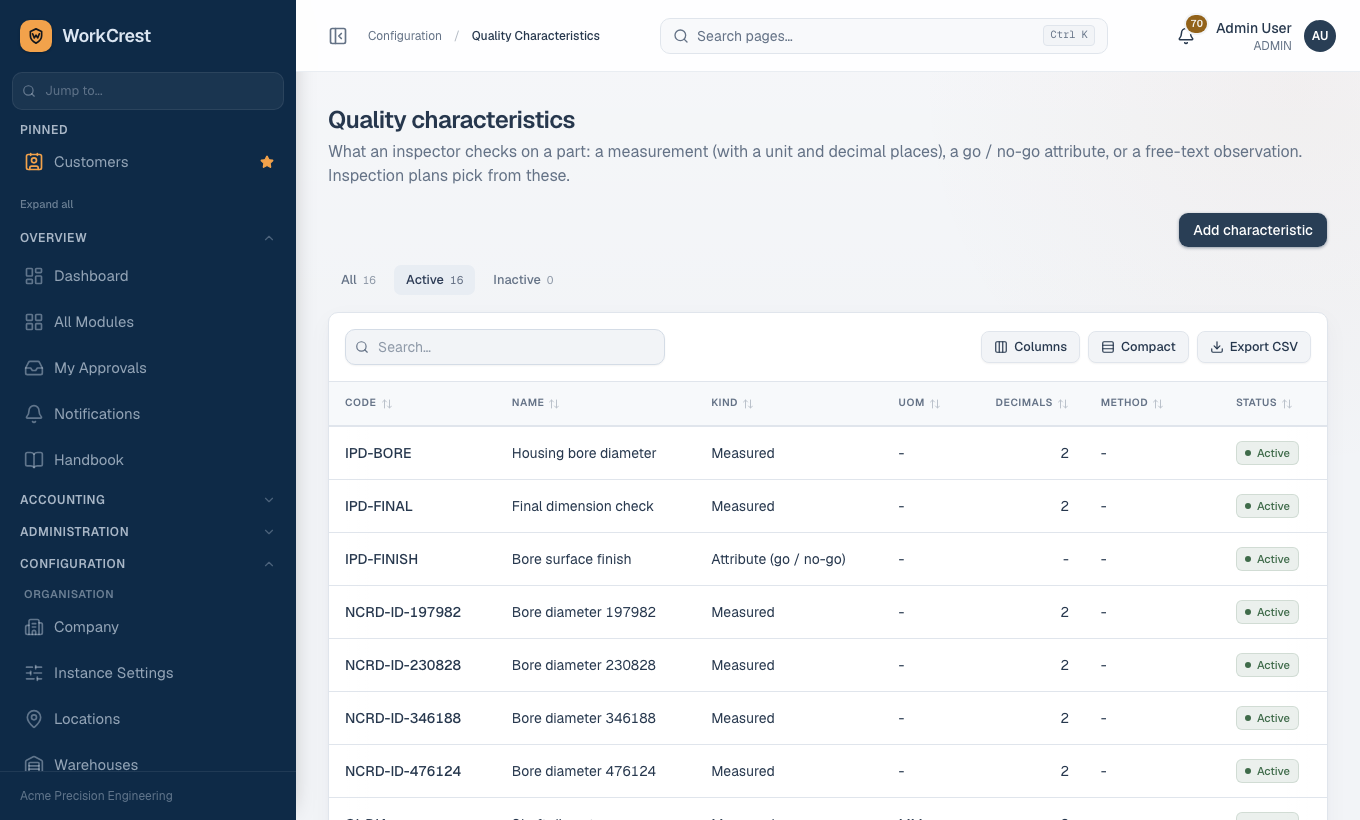Focus the table Search field

[505, 347]
